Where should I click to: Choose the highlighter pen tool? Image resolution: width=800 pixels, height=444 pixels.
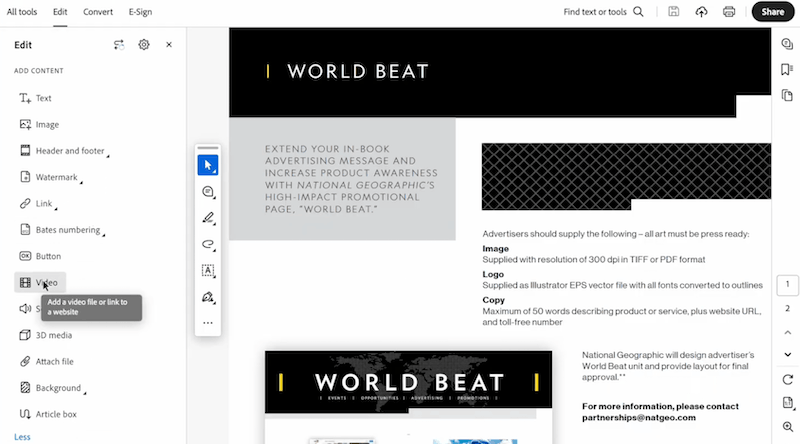coord(208,218)
